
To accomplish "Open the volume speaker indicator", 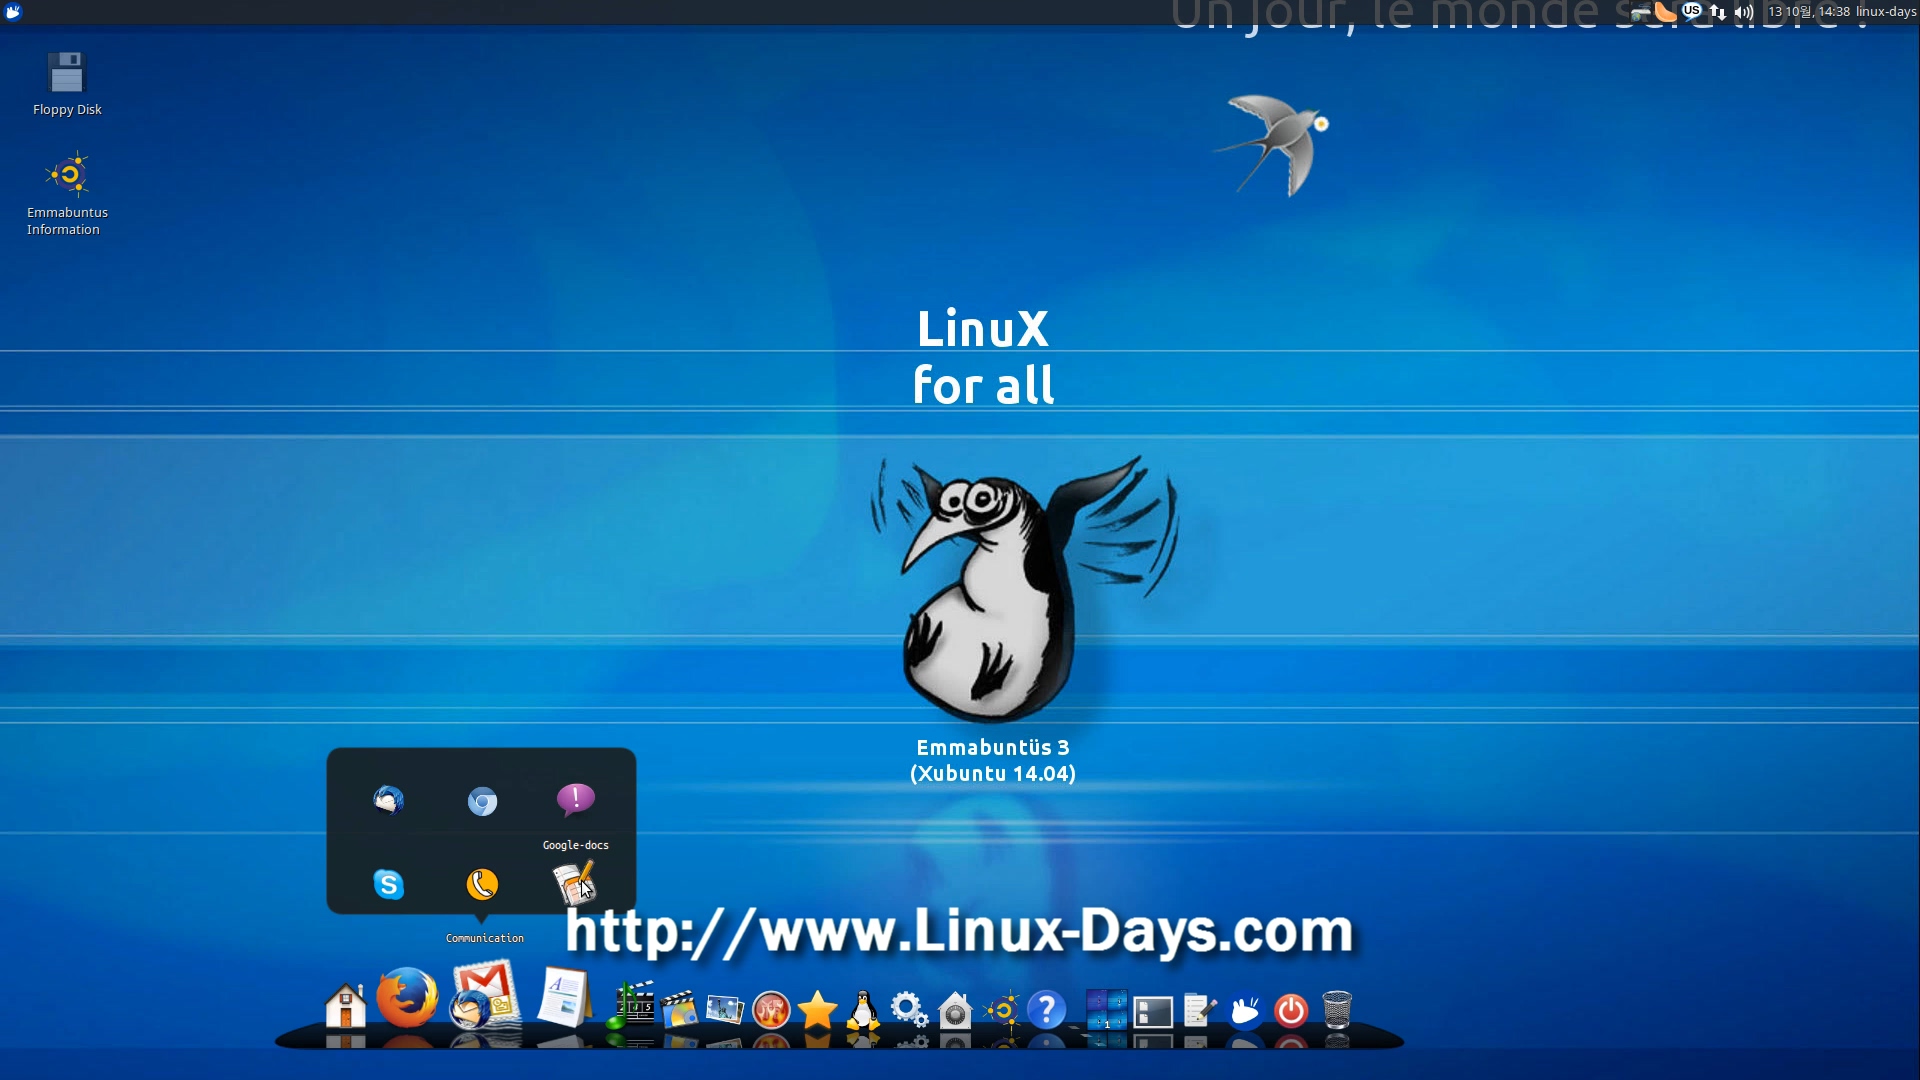I will click(1744, 12).
